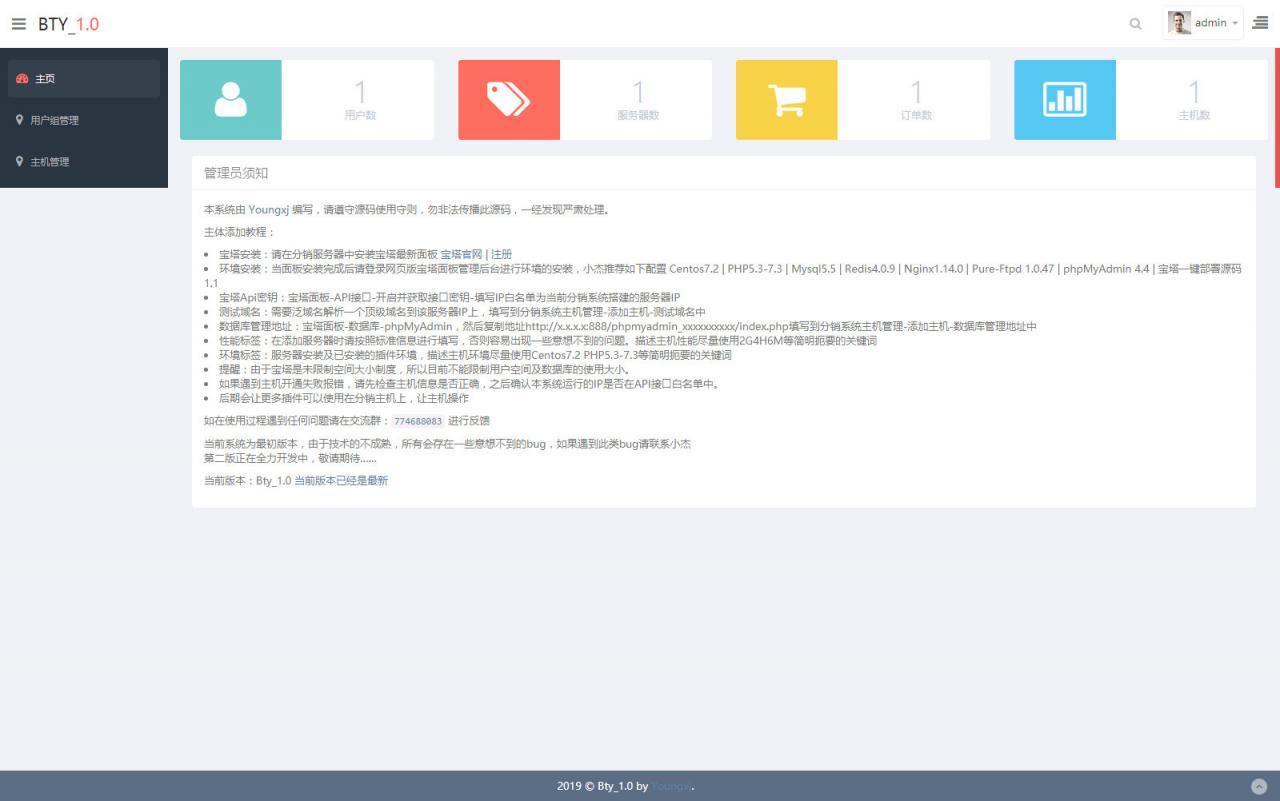The height and width of the screenshot is (801, 1280).
Task: Open the 宝塔官网 link
Action: click(x=461, y=254)
